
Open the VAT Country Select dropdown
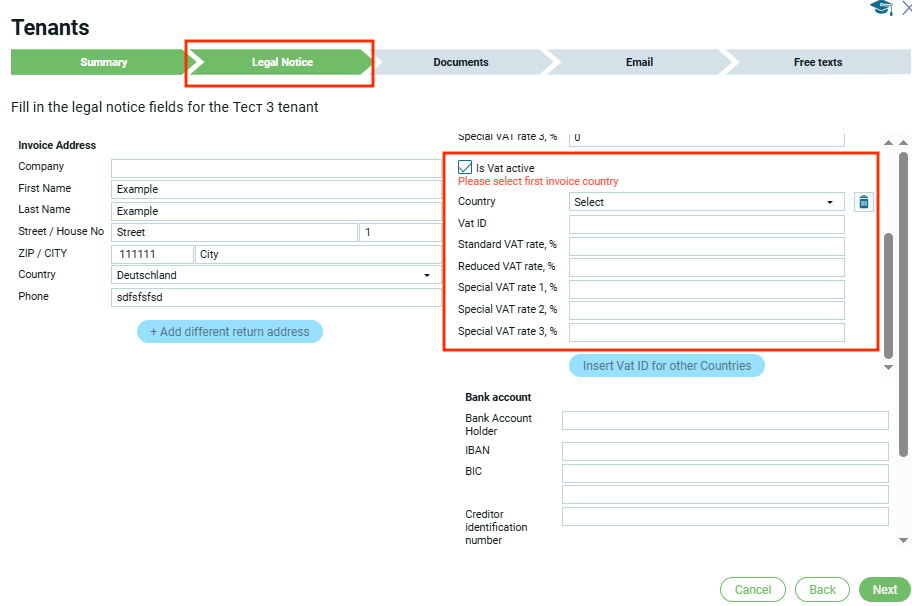tap(706, 202)
